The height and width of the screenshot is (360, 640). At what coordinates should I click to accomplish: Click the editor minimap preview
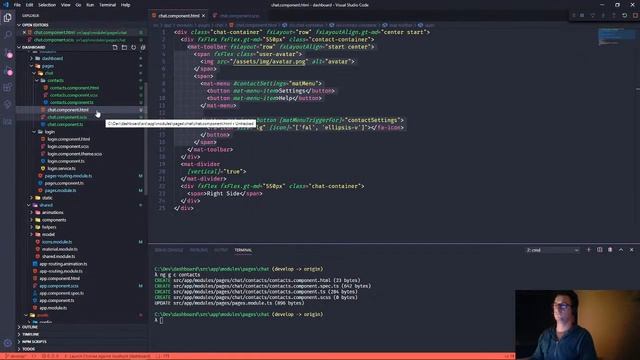(616, 37)
